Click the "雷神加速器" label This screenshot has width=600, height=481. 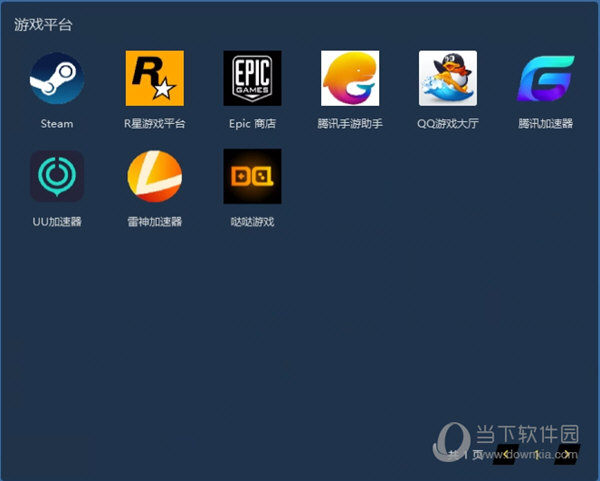[x=155, y=222]
